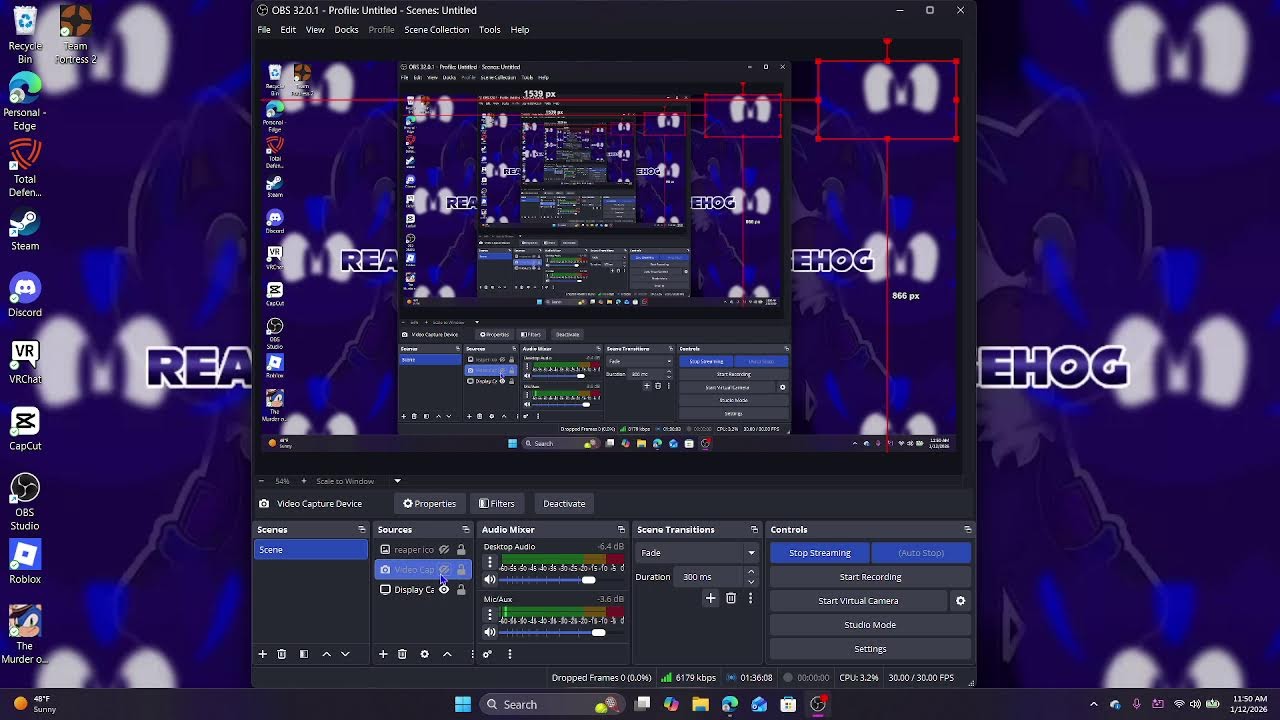The height and width of the screenshot is (720, 1280).
Task: Mute Mic/Aux audio
Action: point(490,632)
